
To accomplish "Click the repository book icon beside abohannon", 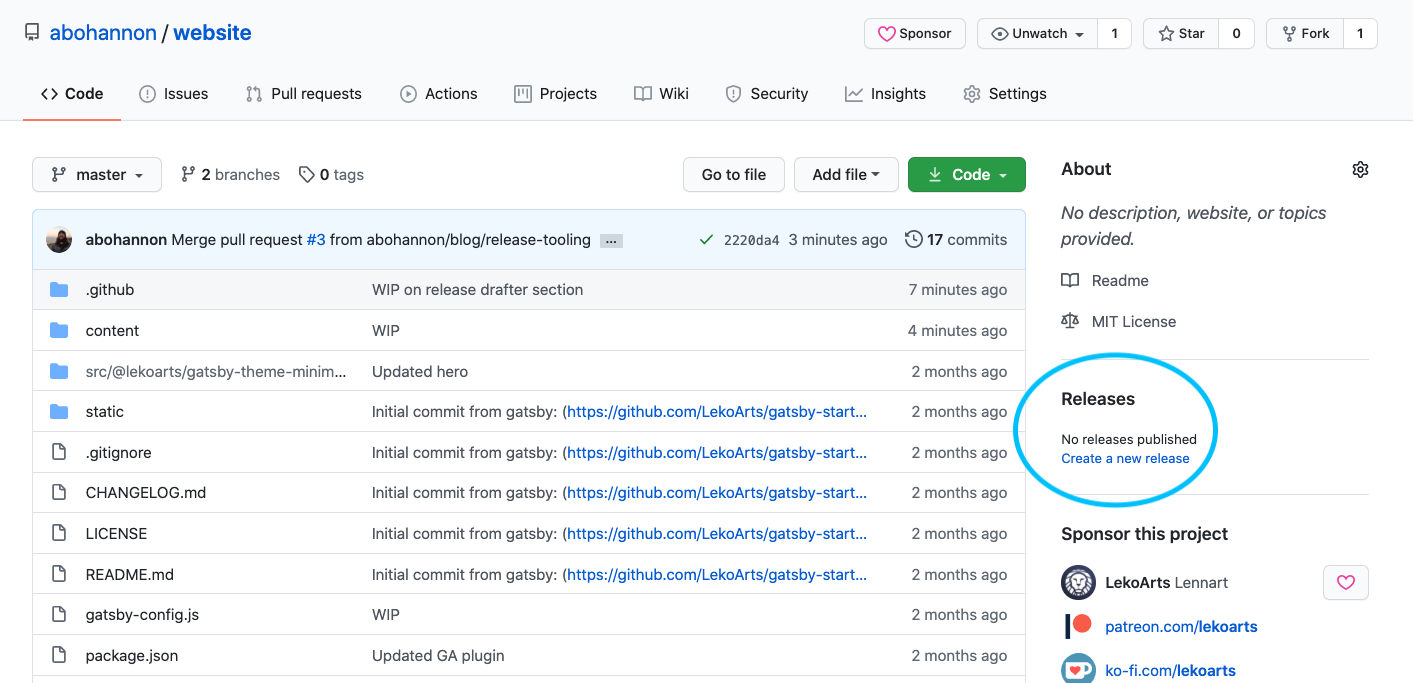I will pos(33,33).
